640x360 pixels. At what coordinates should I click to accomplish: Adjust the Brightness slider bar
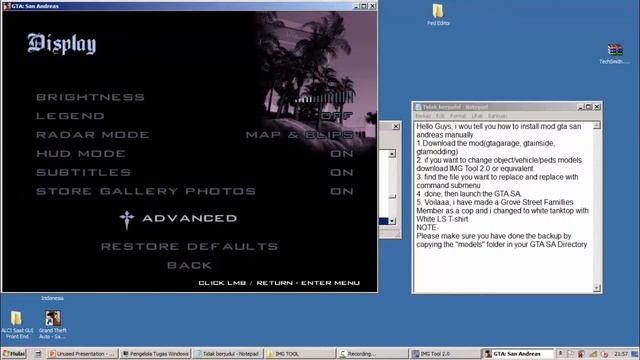(x=324, y=98)
